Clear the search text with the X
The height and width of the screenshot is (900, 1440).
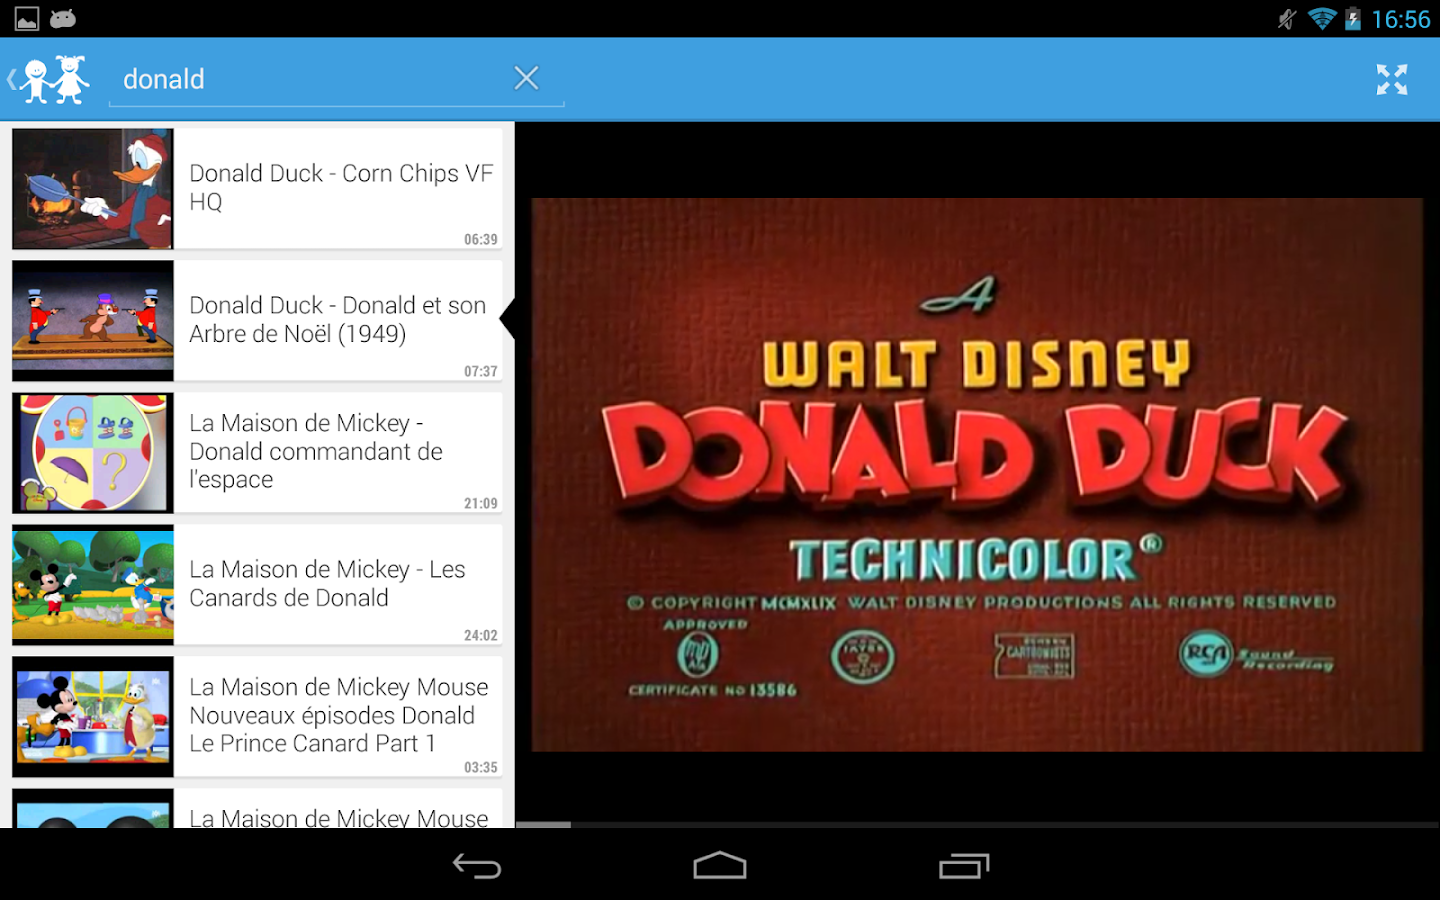tap(526, 78)
